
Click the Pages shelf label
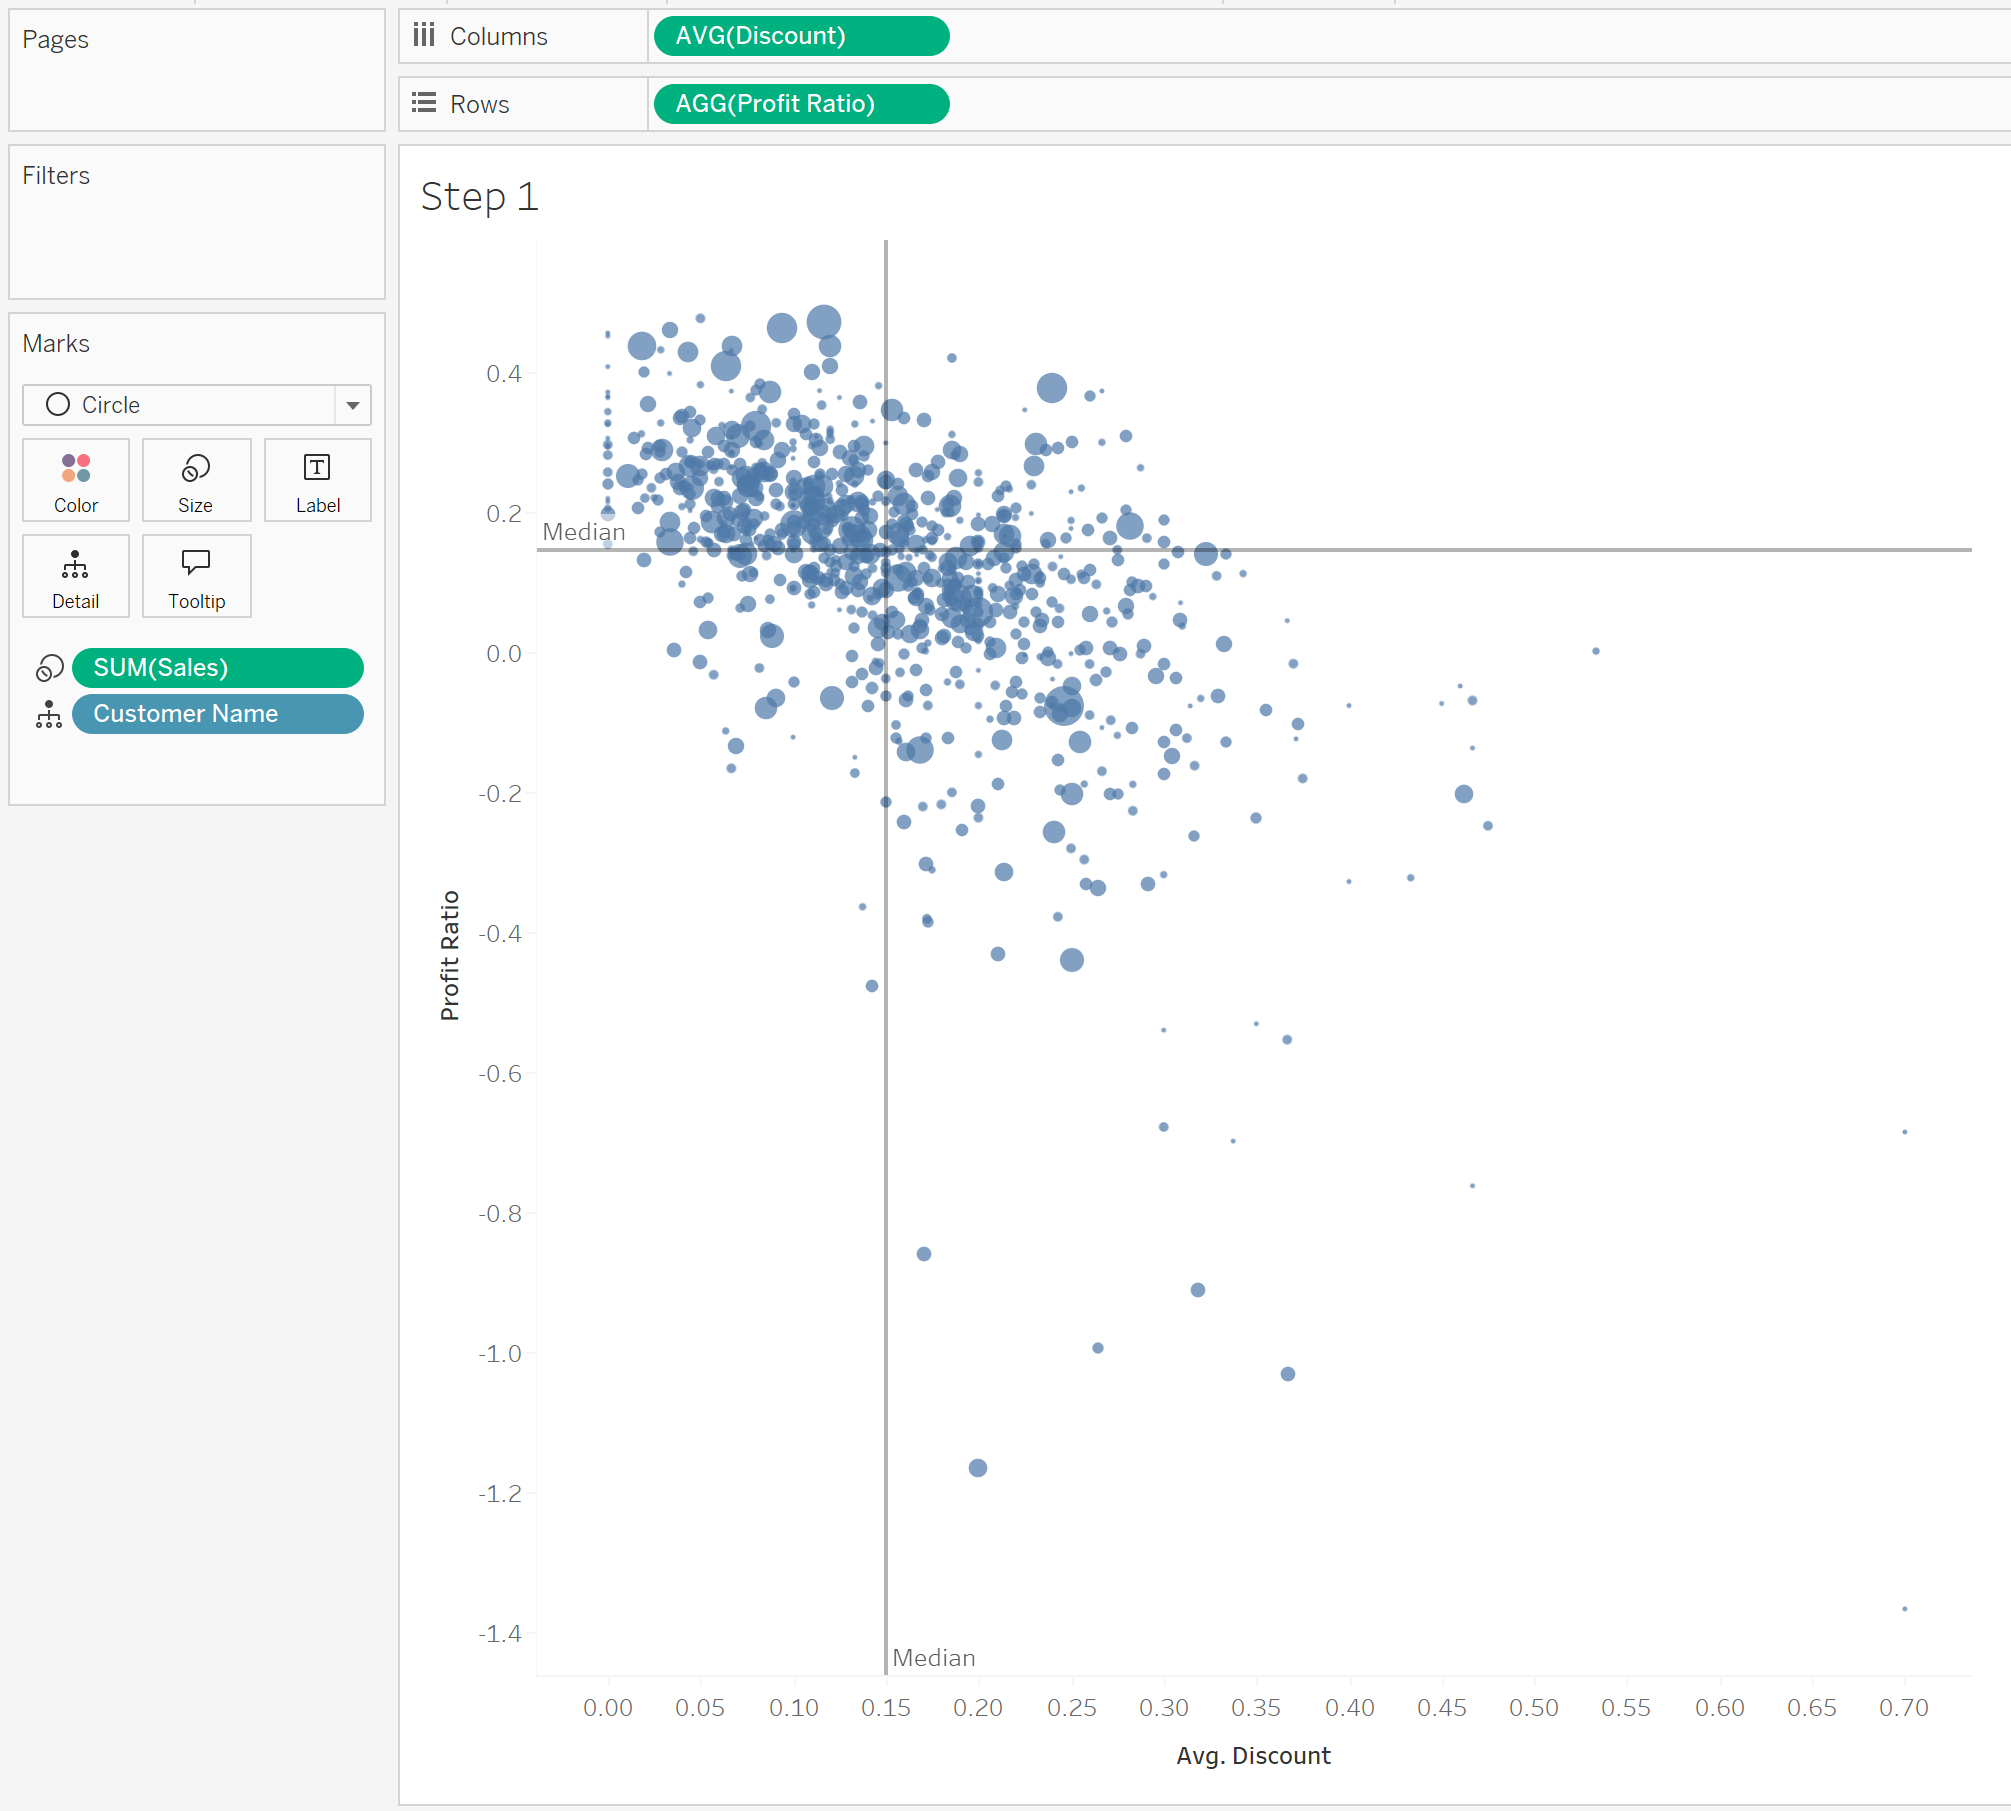56,40
